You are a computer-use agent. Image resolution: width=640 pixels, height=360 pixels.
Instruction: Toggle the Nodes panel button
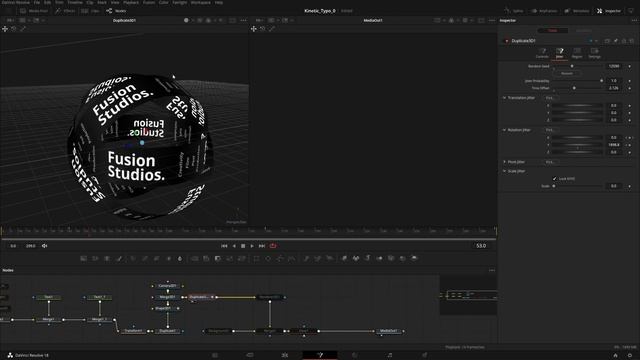(116, 11)
